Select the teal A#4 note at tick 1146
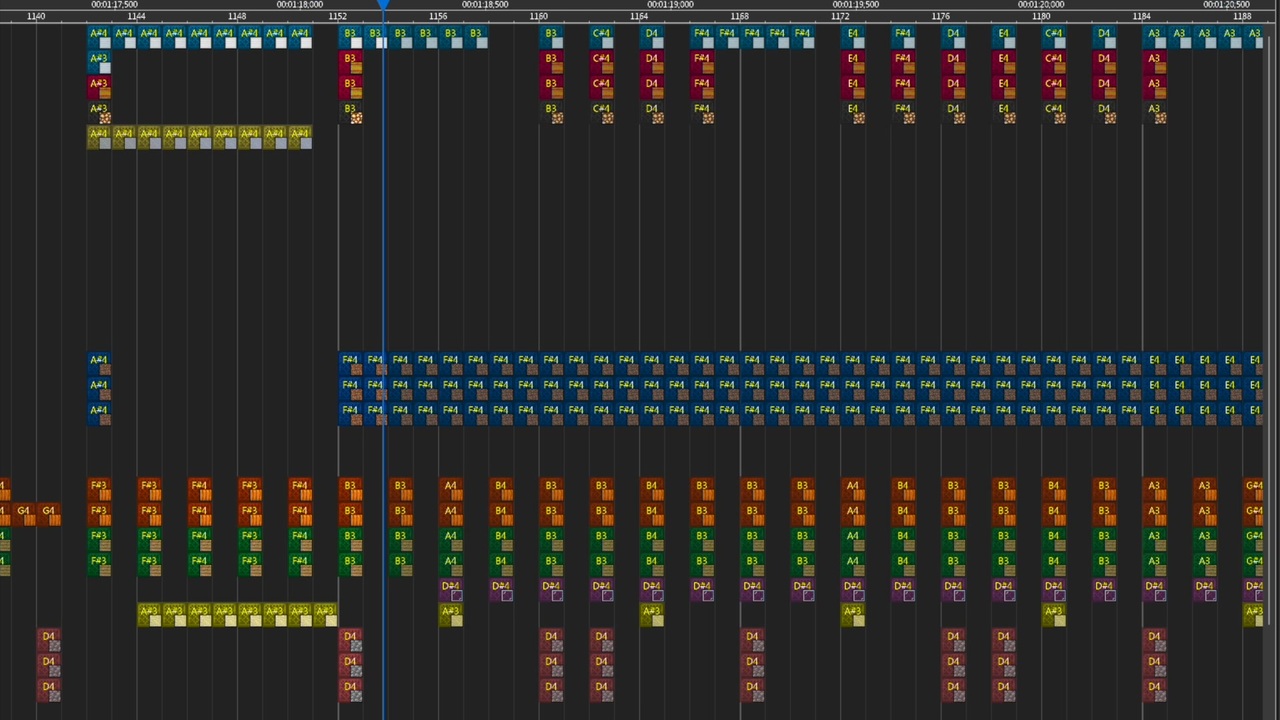 200,38
